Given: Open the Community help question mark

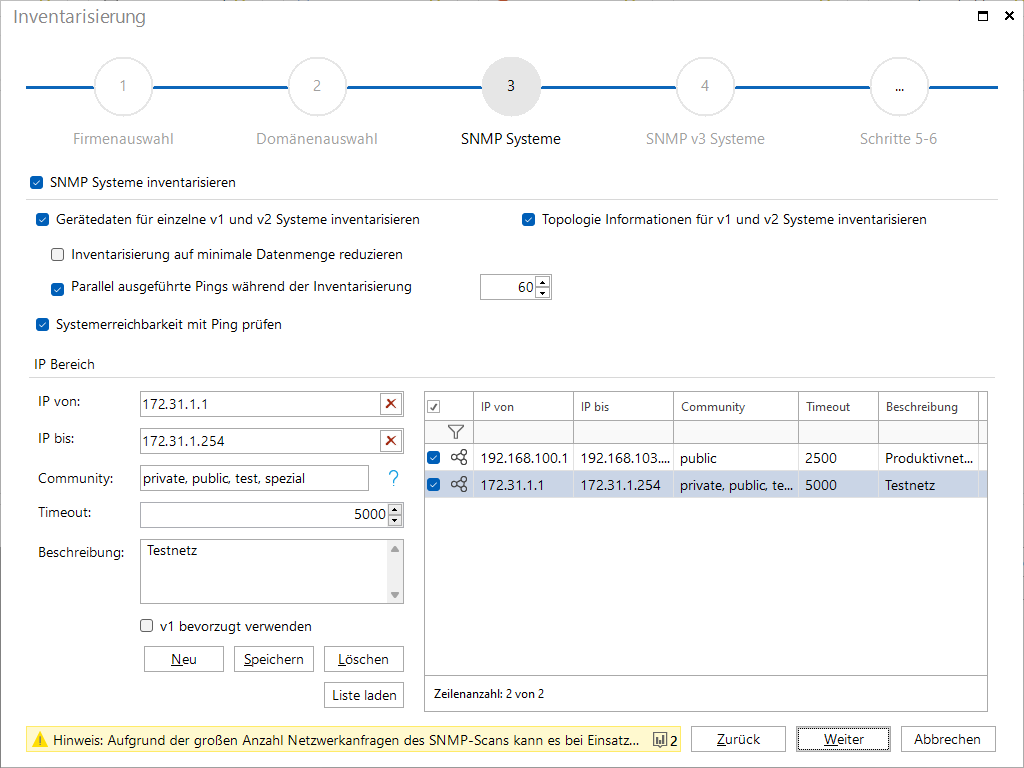Looking at the screenshot, I should pos(393,478).
